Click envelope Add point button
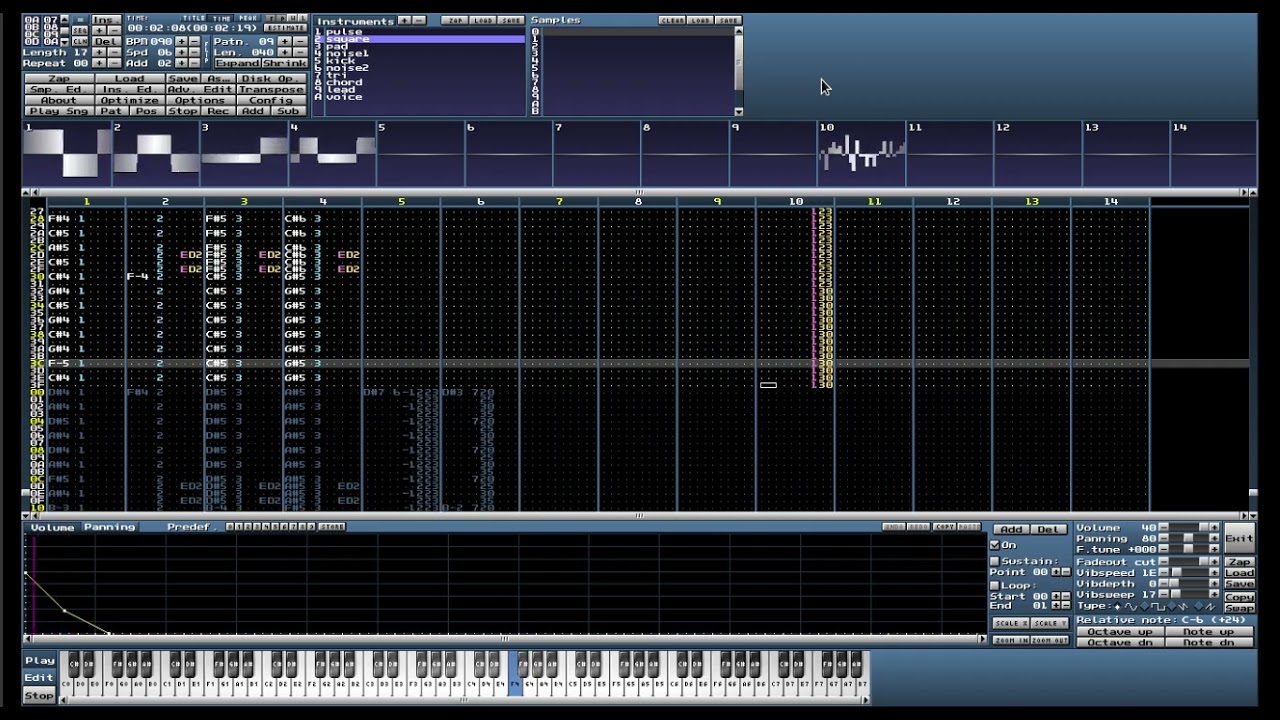1280x720 pixels. [1012, 529]
